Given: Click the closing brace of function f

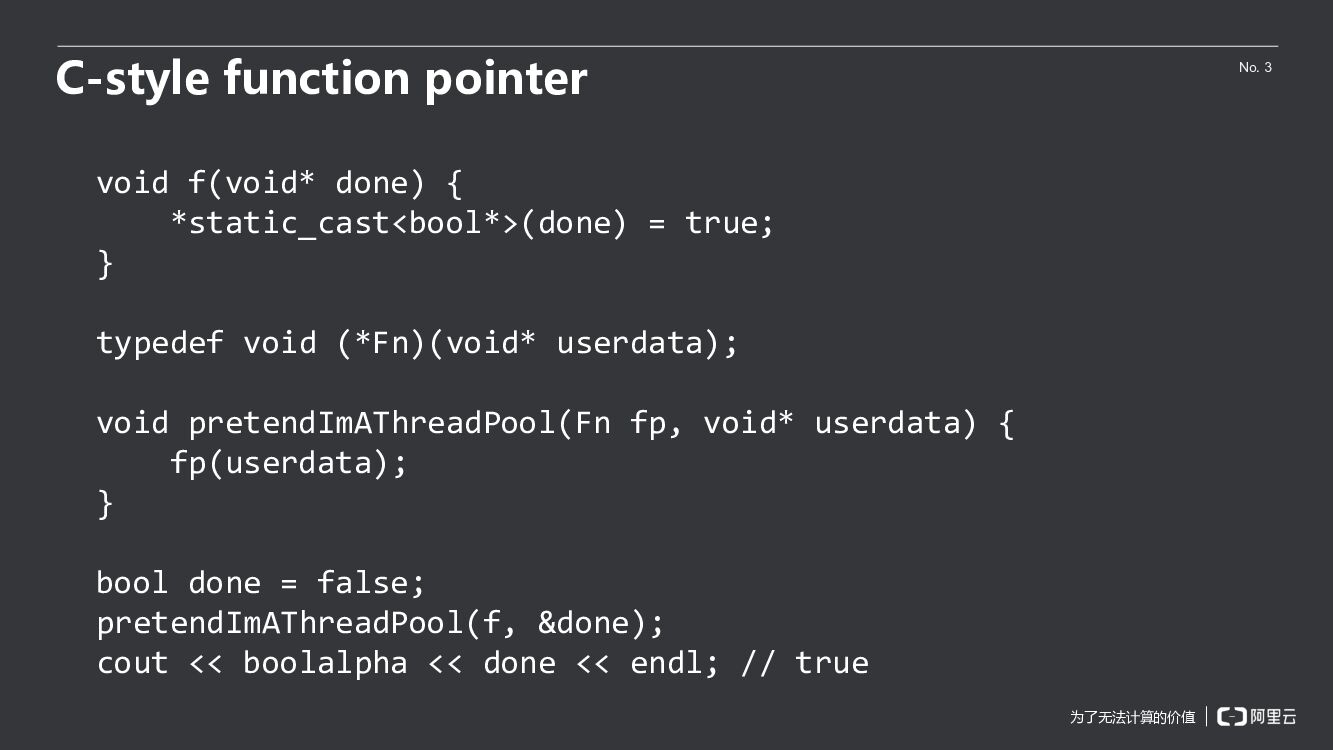Looking at the screenshot, I should tap(105, 263).
